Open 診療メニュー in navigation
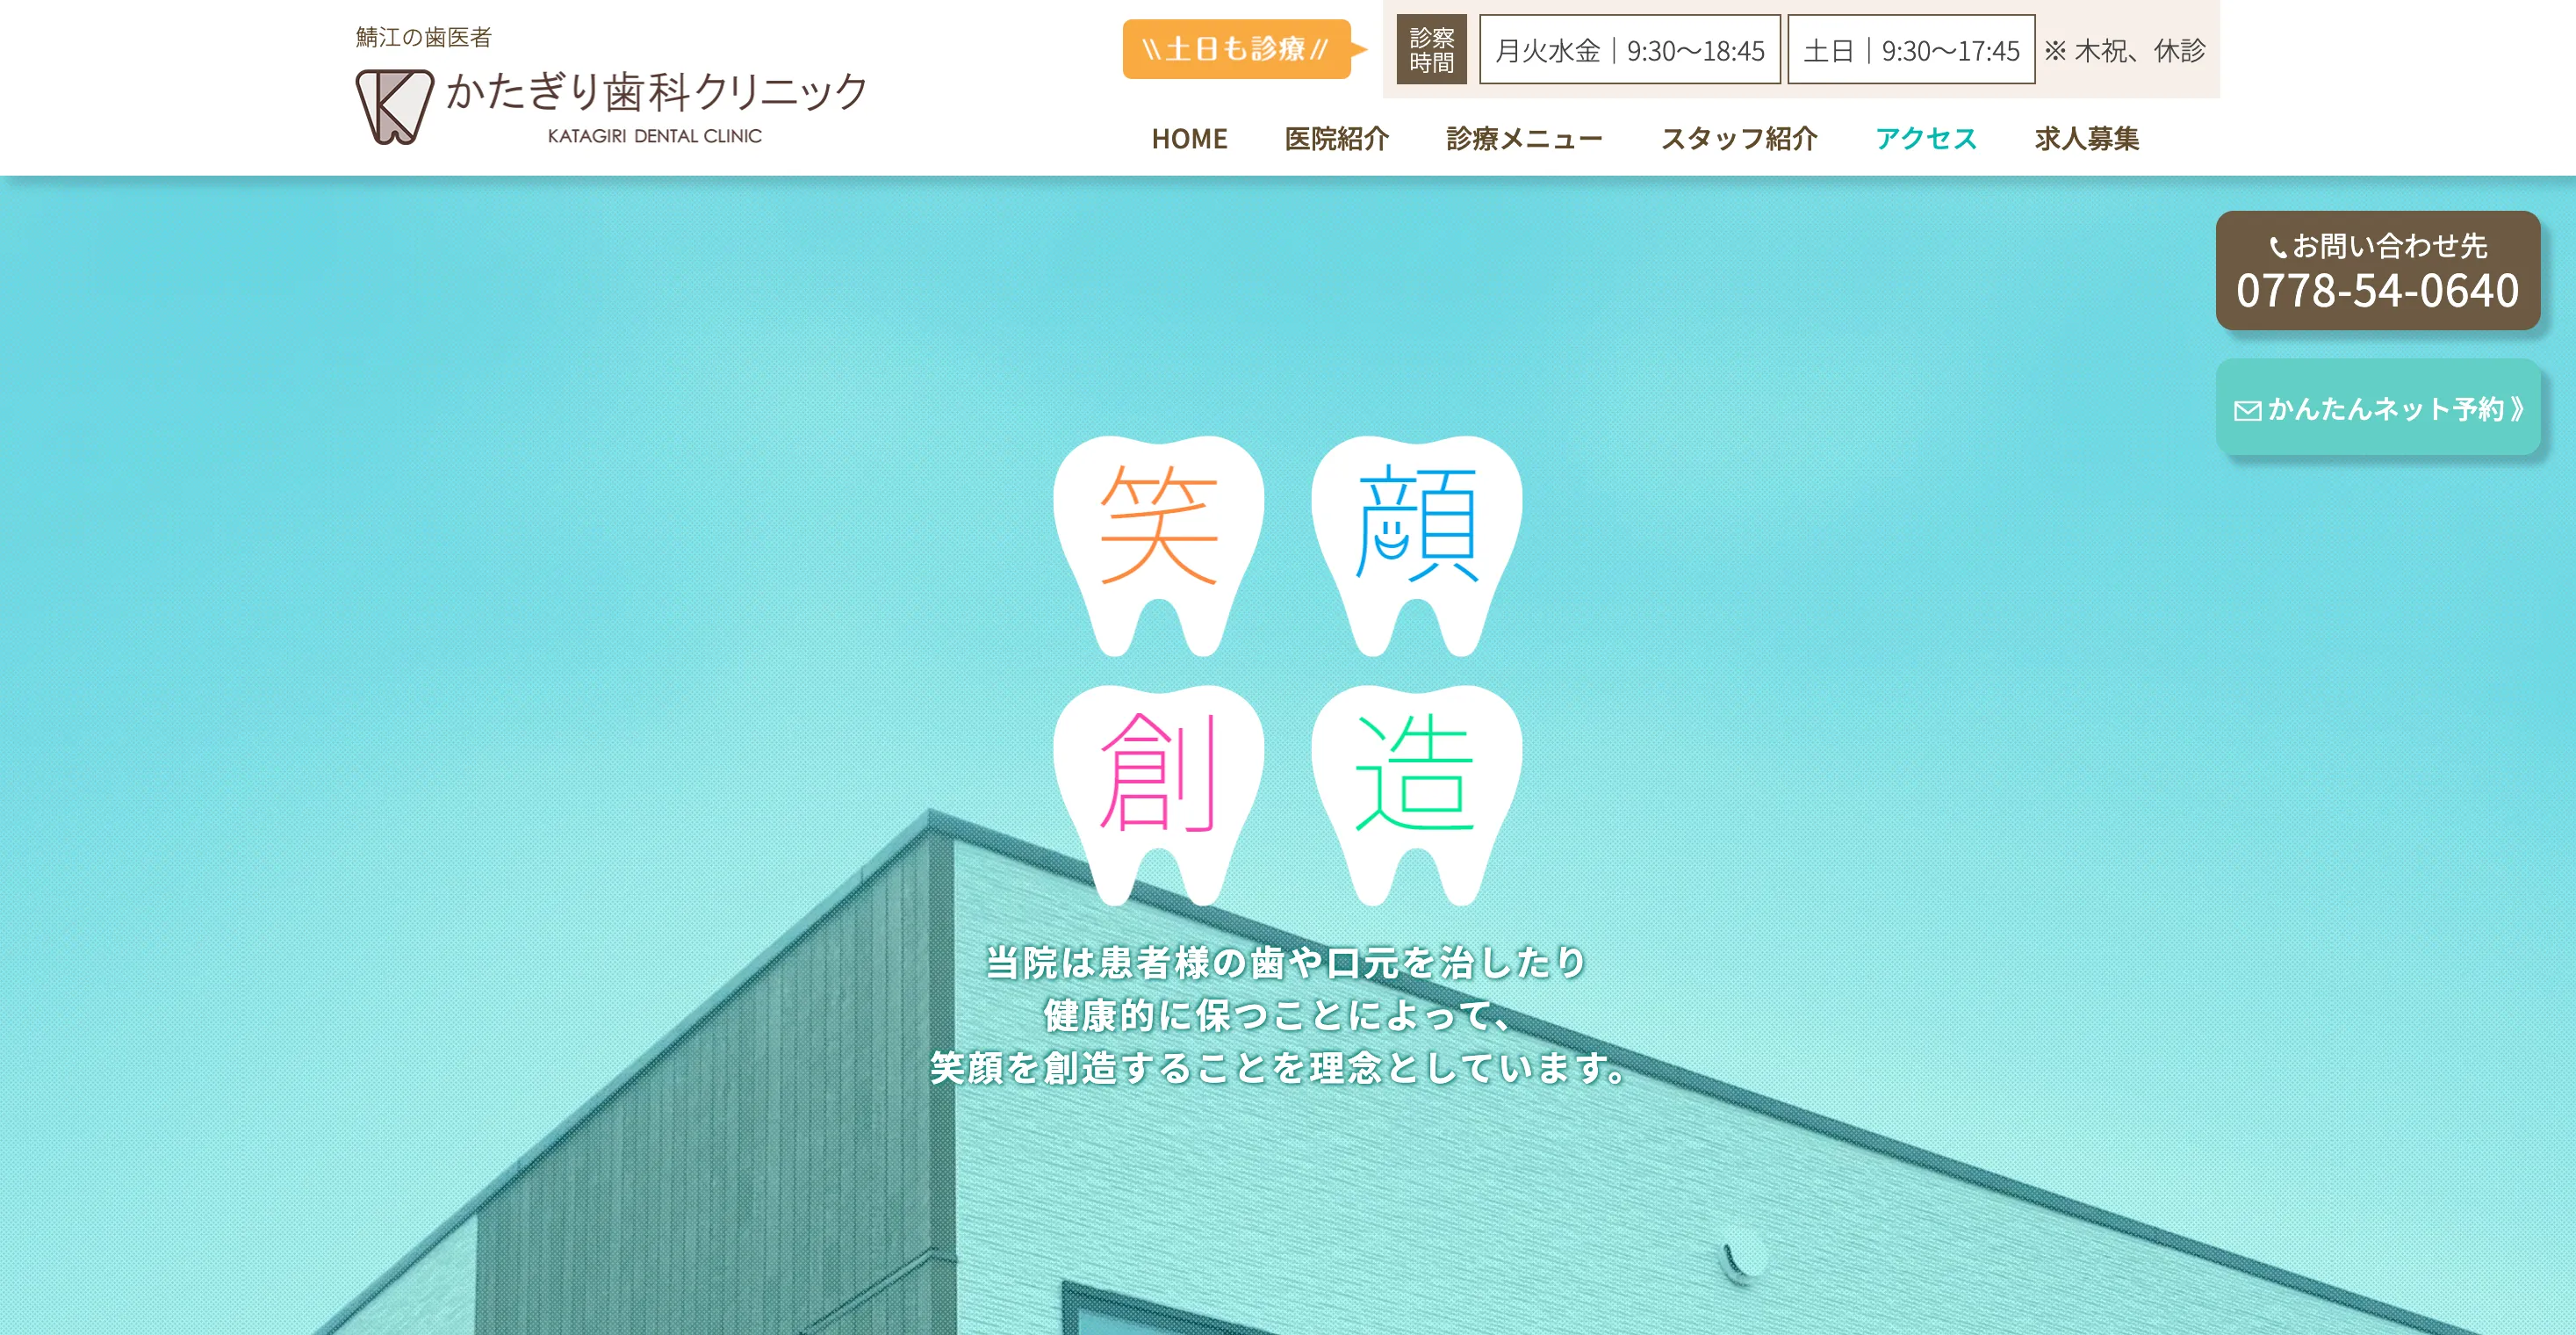Image resolution: width=2576 pixels, height=1335 pixels. tap(1524, 139)
